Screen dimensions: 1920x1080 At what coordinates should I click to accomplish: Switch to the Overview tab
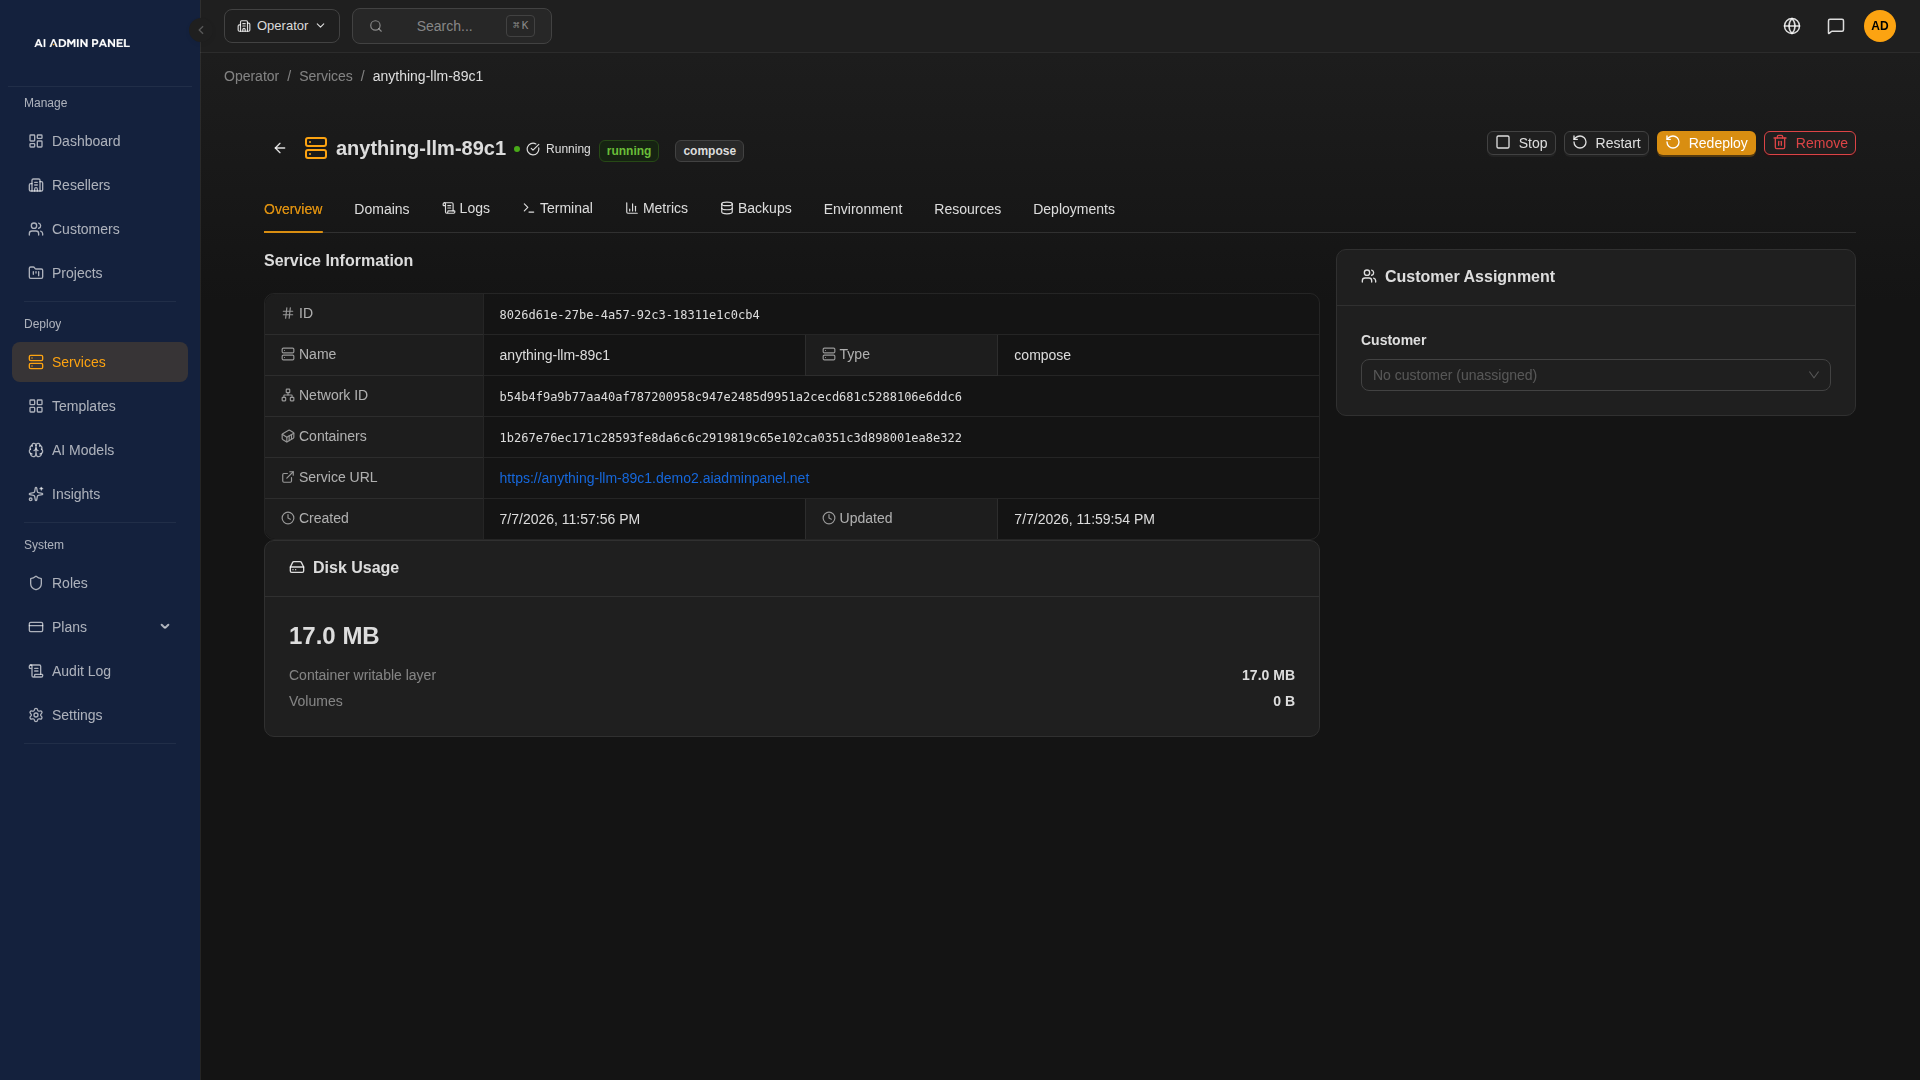click(x=293, y=209)
